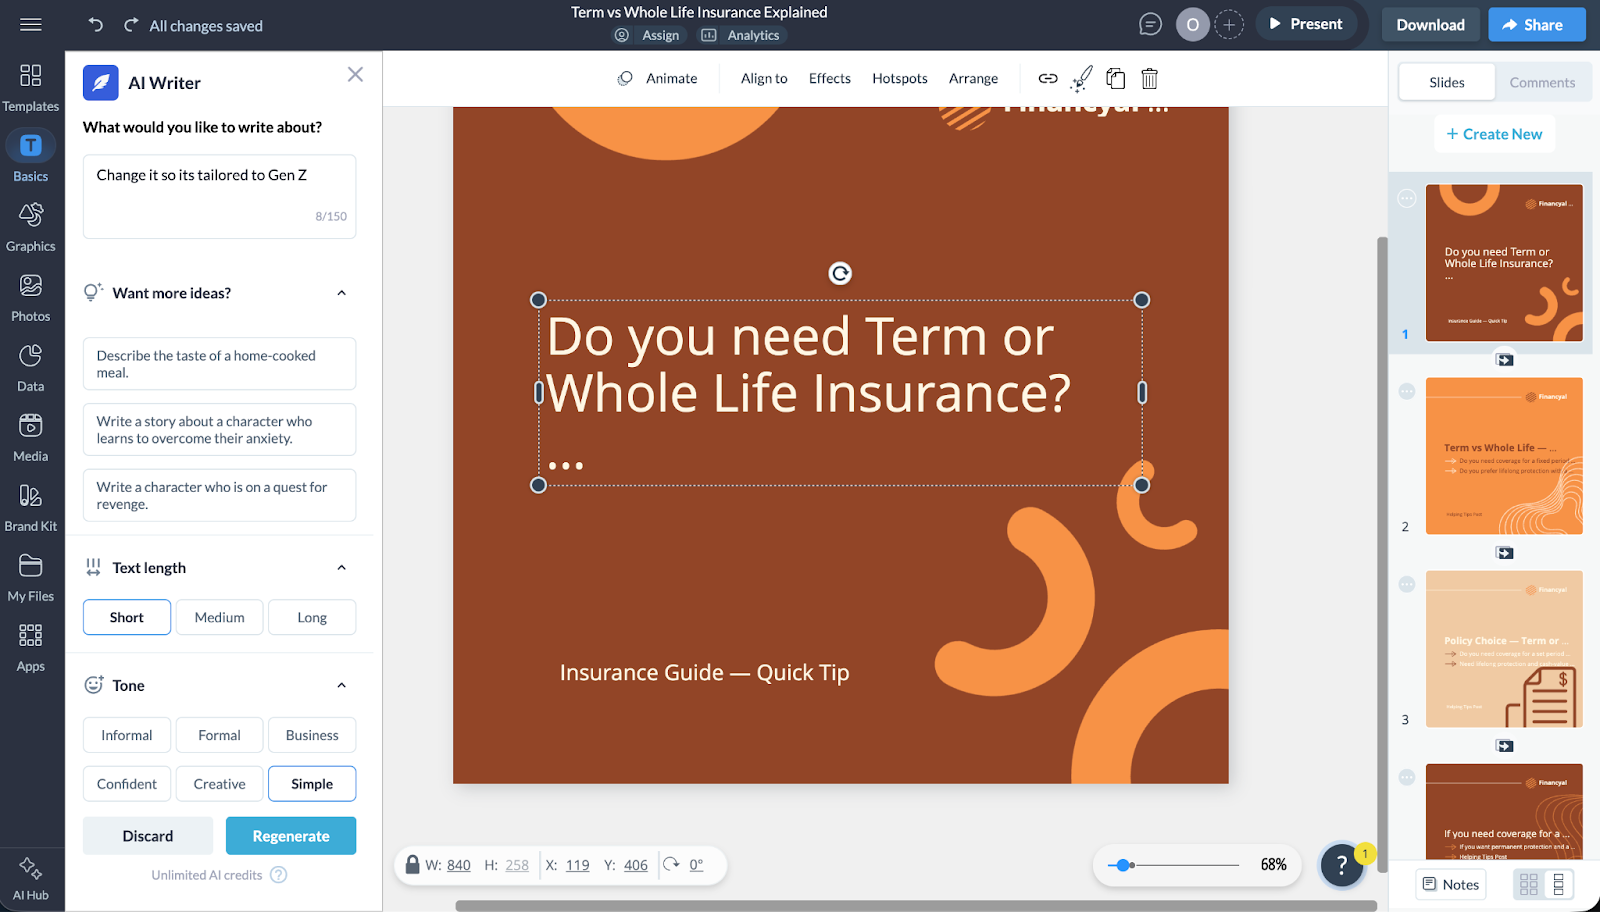Open the hamburger menu
This screenshot has width=1600, height=912.
31,24
